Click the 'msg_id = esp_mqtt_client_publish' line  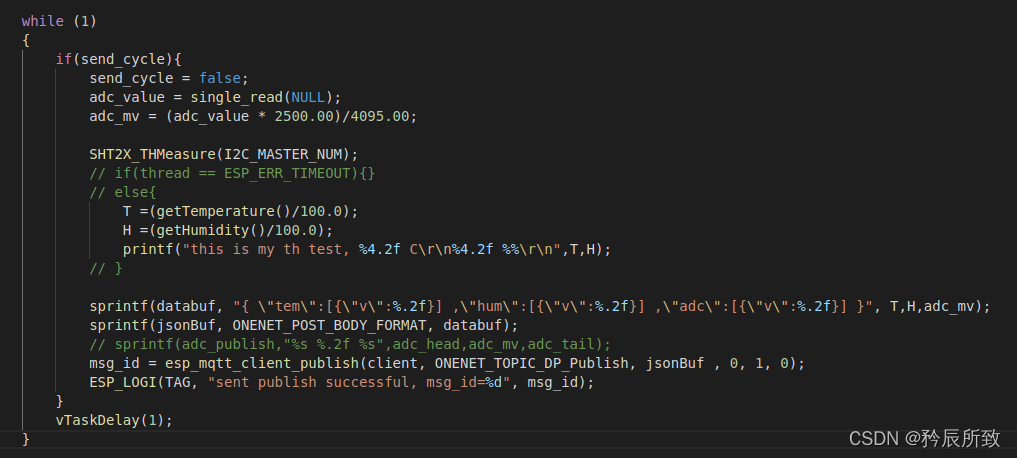pos(447,363)
